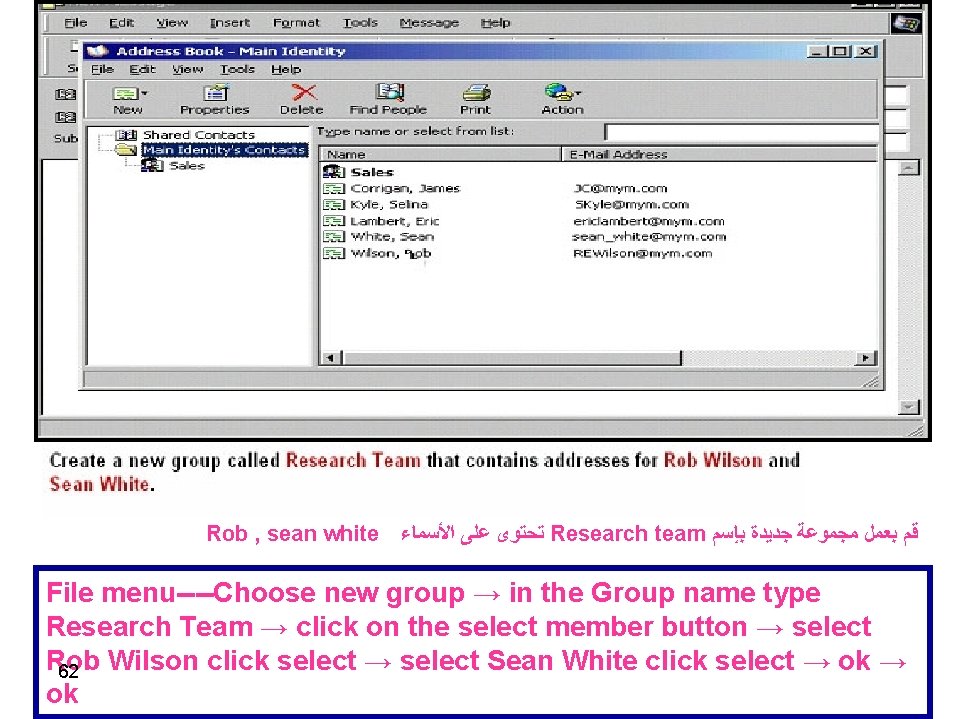The image size is (959, 719).
Task: Click the contact card icon for Kyle, Selina
Action: pos(334,204)
